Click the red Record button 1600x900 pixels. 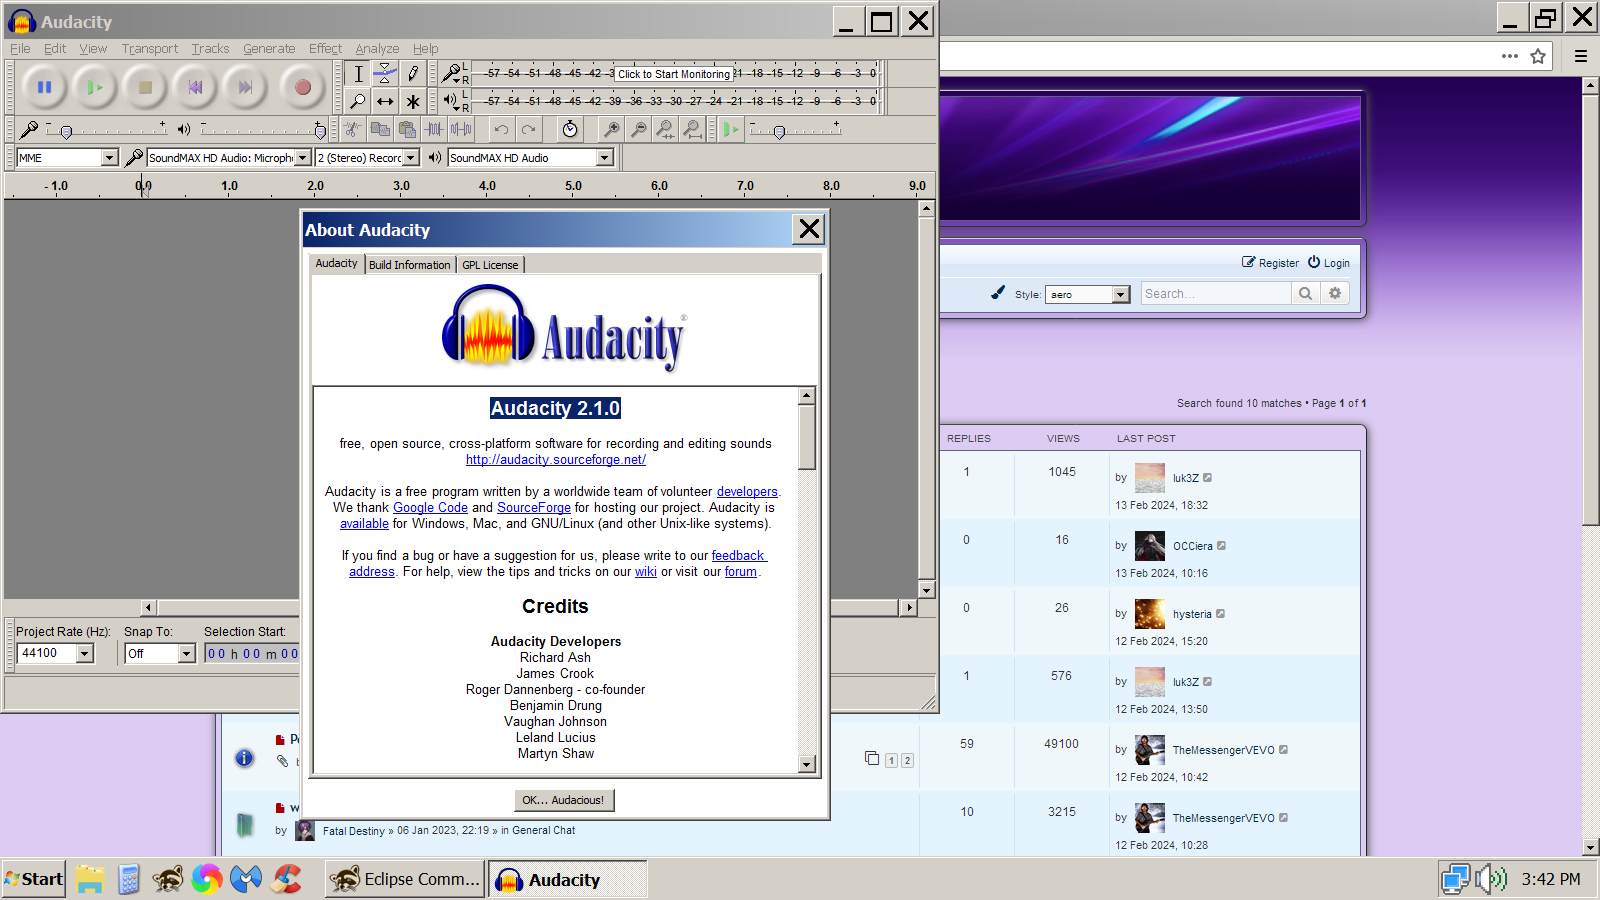tap(303, 88)
